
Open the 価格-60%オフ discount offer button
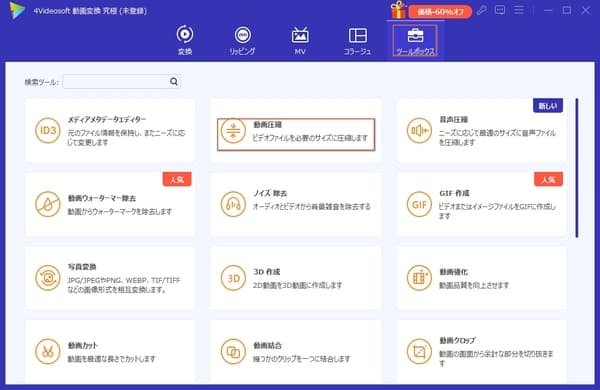pyautogui.click(x=440, y=12)
